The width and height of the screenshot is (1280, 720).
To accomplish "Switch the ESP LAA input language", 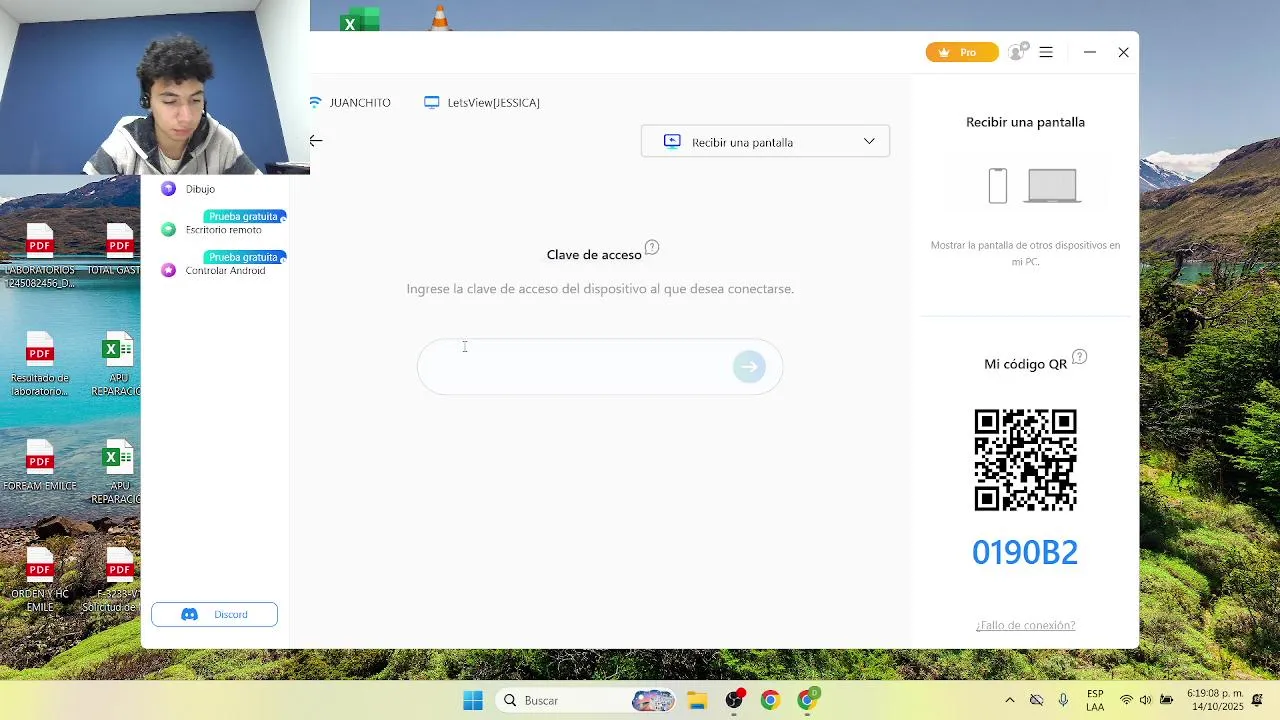I will tap(1095, 700).
